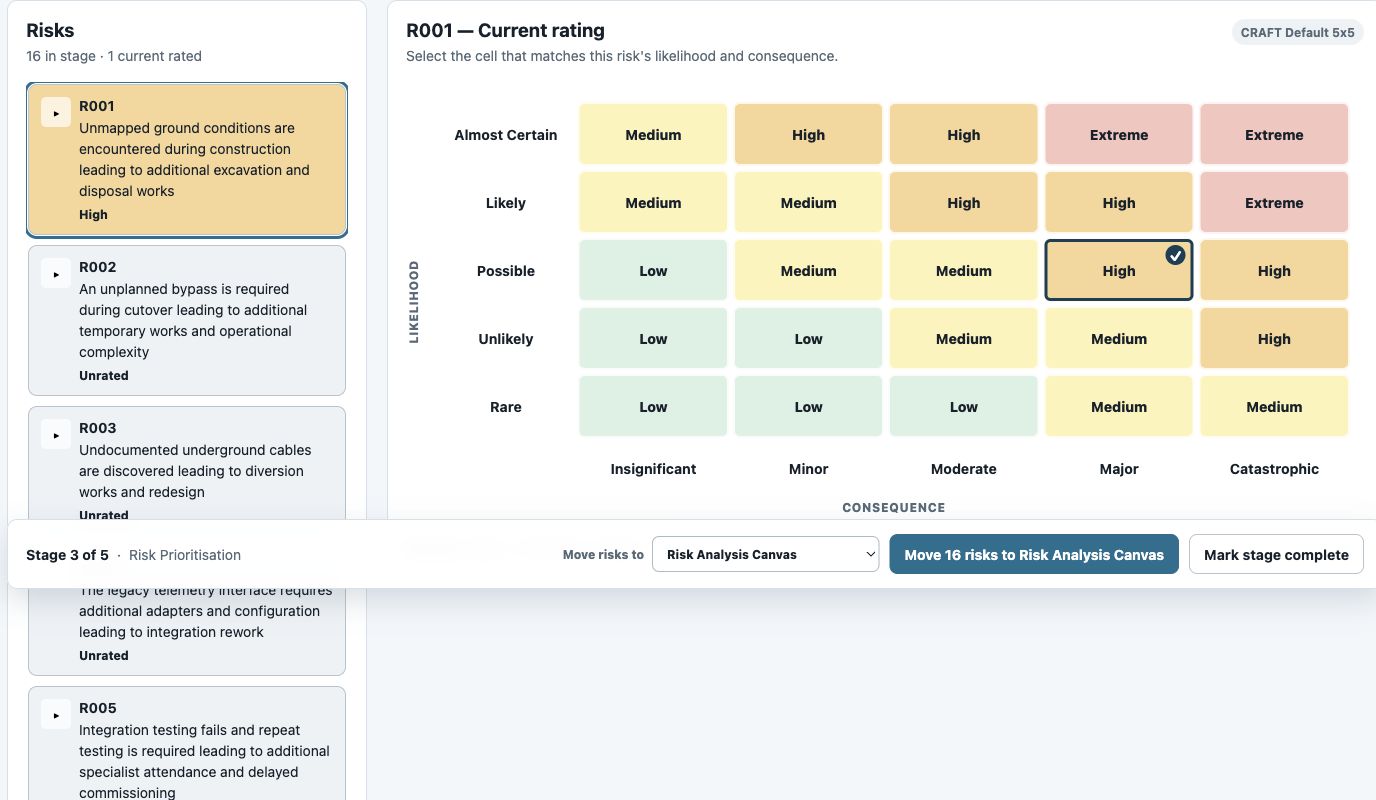Image resolution: width=1376 pixels, height=800 pixels.
Task: Click Move 16 risks to Risk Analysis Canvas
Action: pyautogui.click(x=1034, y=554)
